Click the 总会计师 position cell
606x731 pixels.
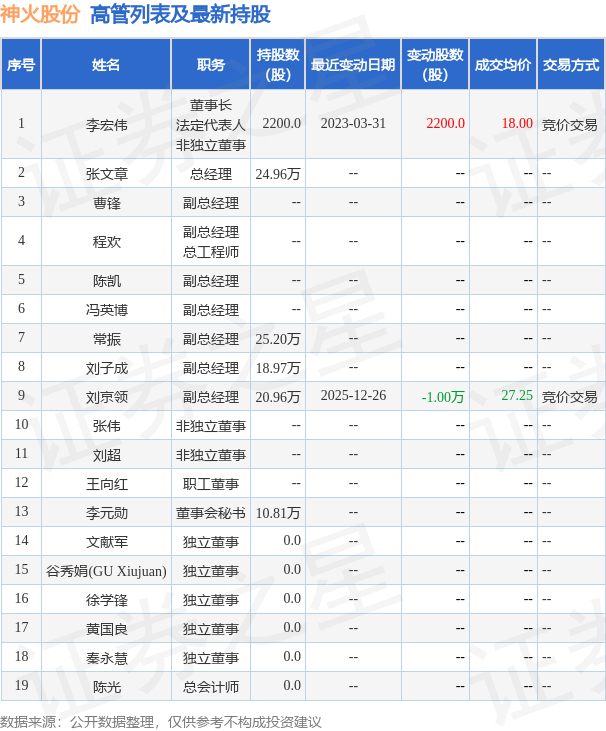(x=211, y=687)
